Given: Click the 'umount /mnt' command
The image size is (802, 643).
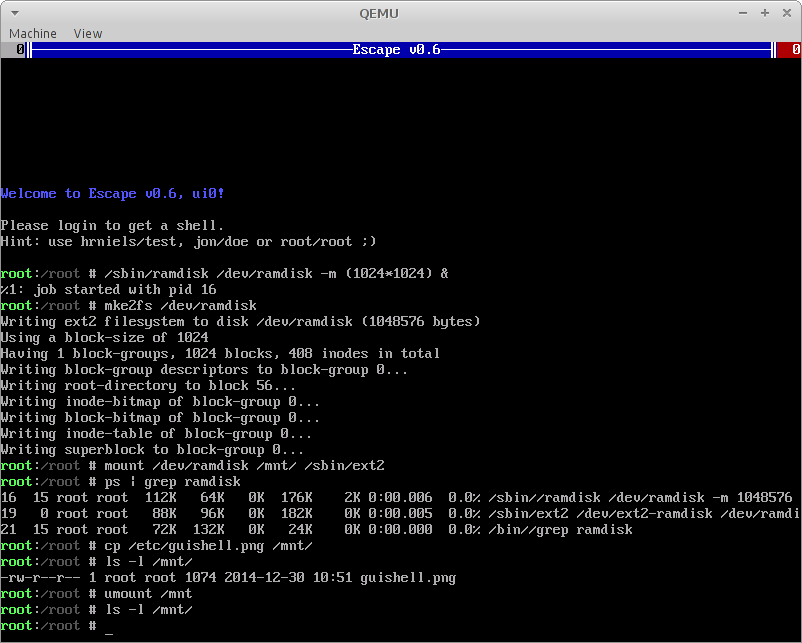Looking at the screenshot, I should (x=148, y=594).
